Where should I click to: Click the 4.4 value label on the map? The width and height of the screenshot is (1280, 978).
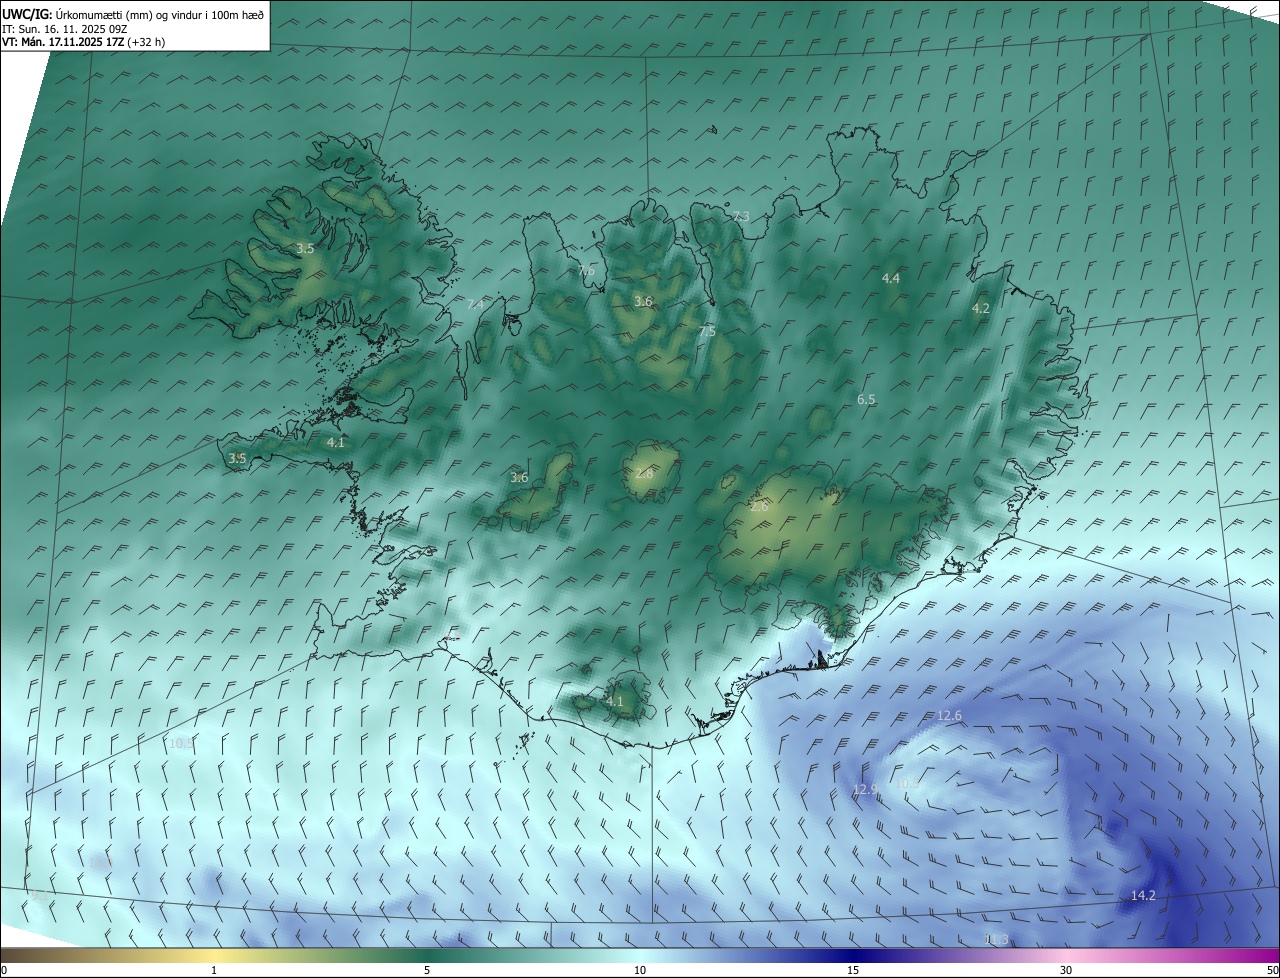click(891, 278)
